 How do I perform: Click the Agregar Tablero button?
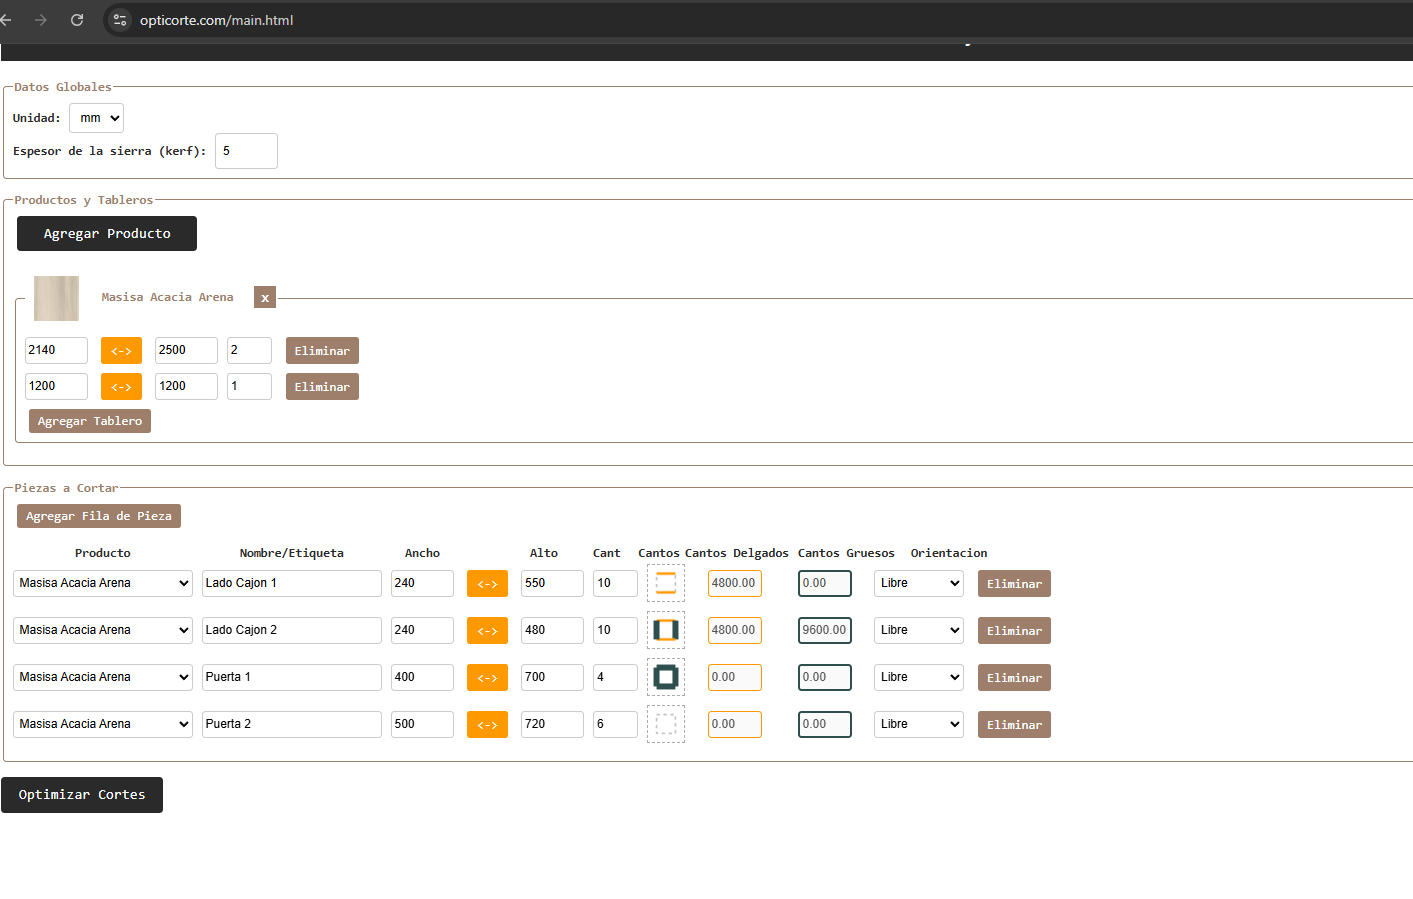(x=90, y=421)
